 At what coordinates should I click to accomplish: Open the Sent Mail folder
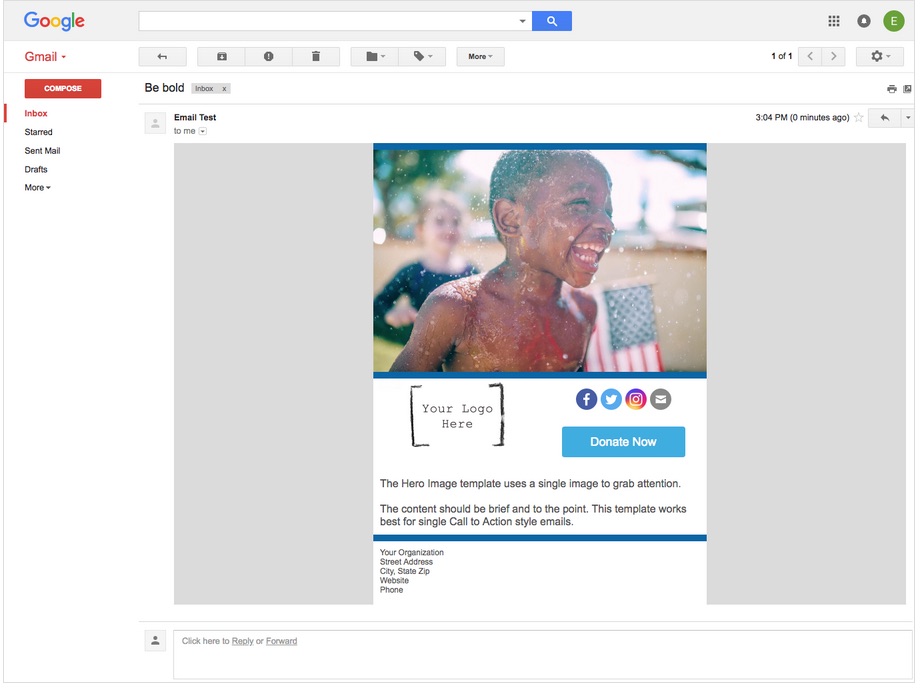pos(42,151)
